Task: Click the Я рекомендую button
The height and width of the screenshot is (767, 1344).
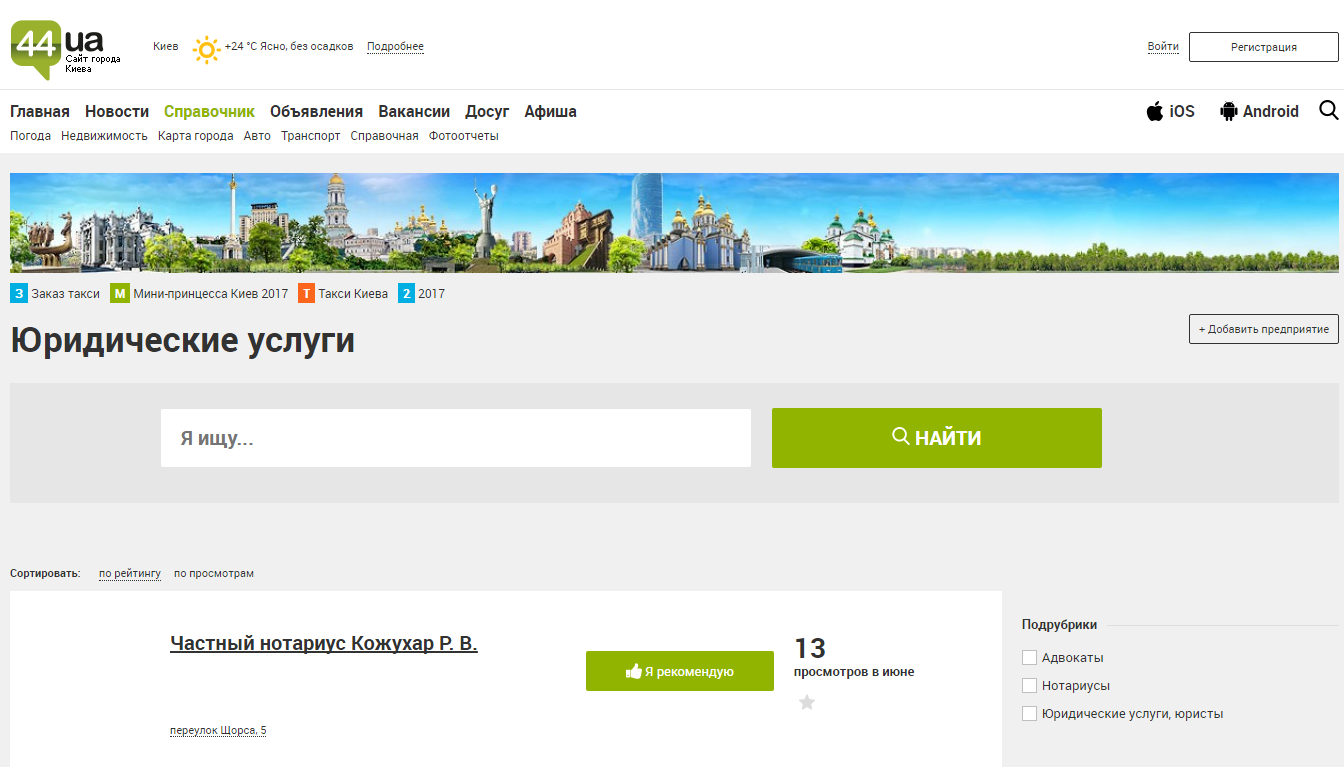Action: (x=680, y=671)
